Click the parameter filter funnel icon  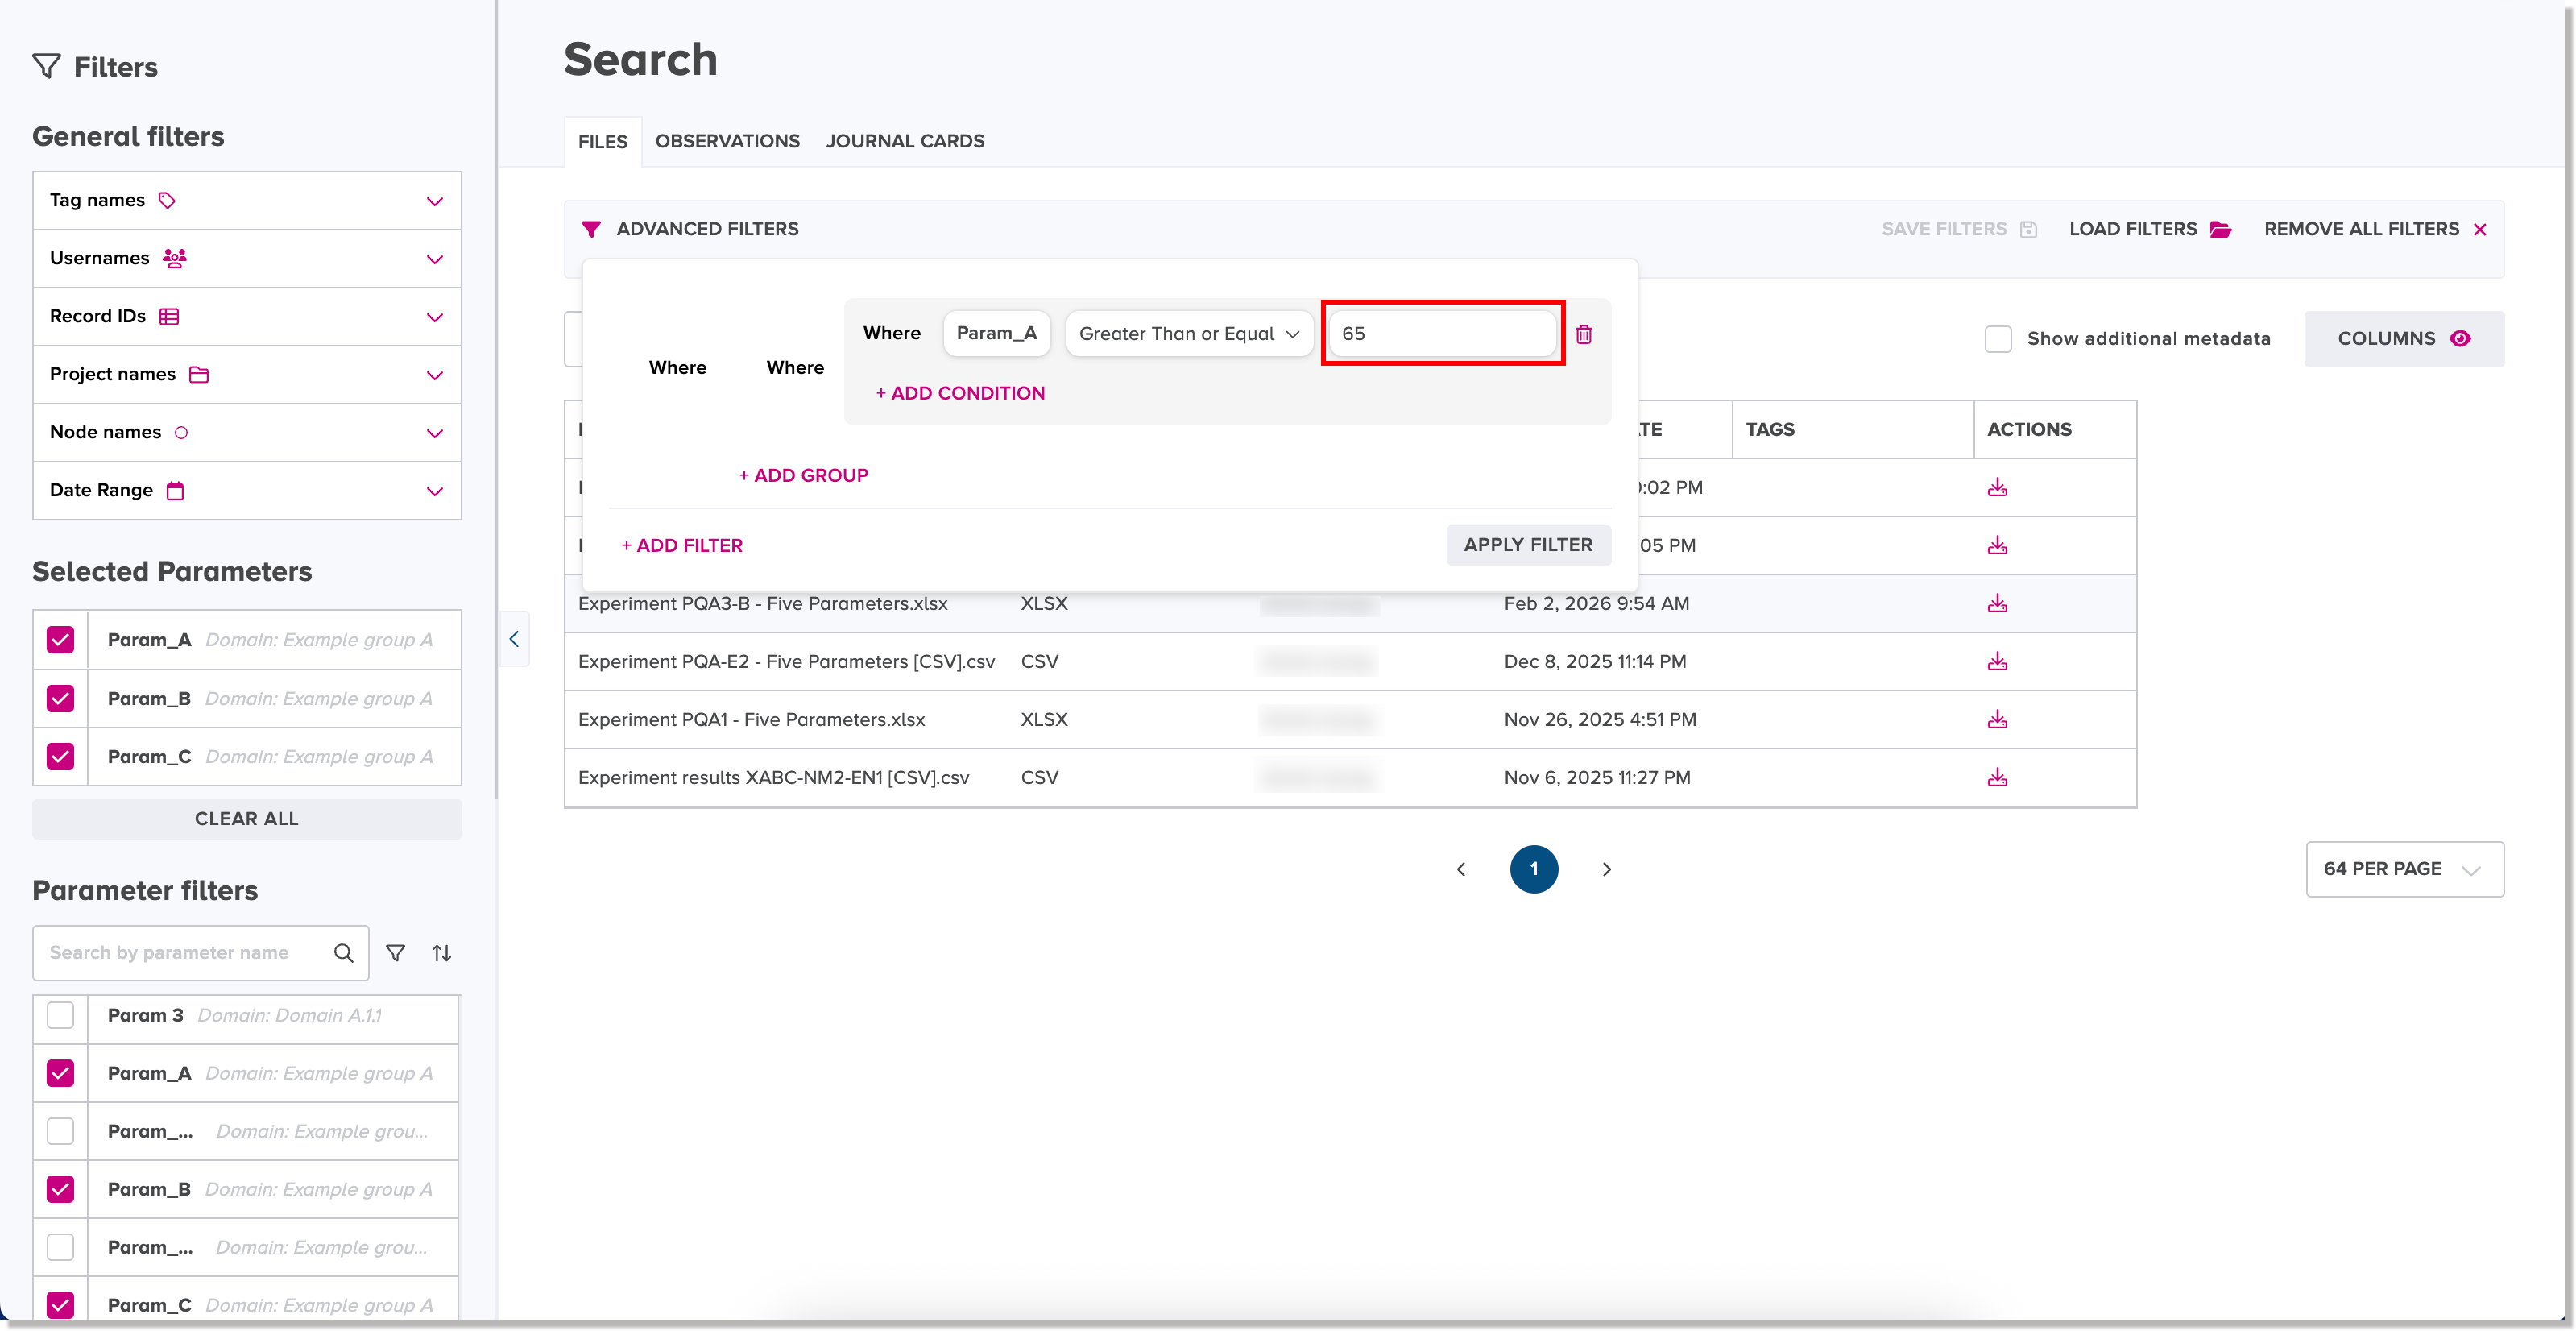396,953
